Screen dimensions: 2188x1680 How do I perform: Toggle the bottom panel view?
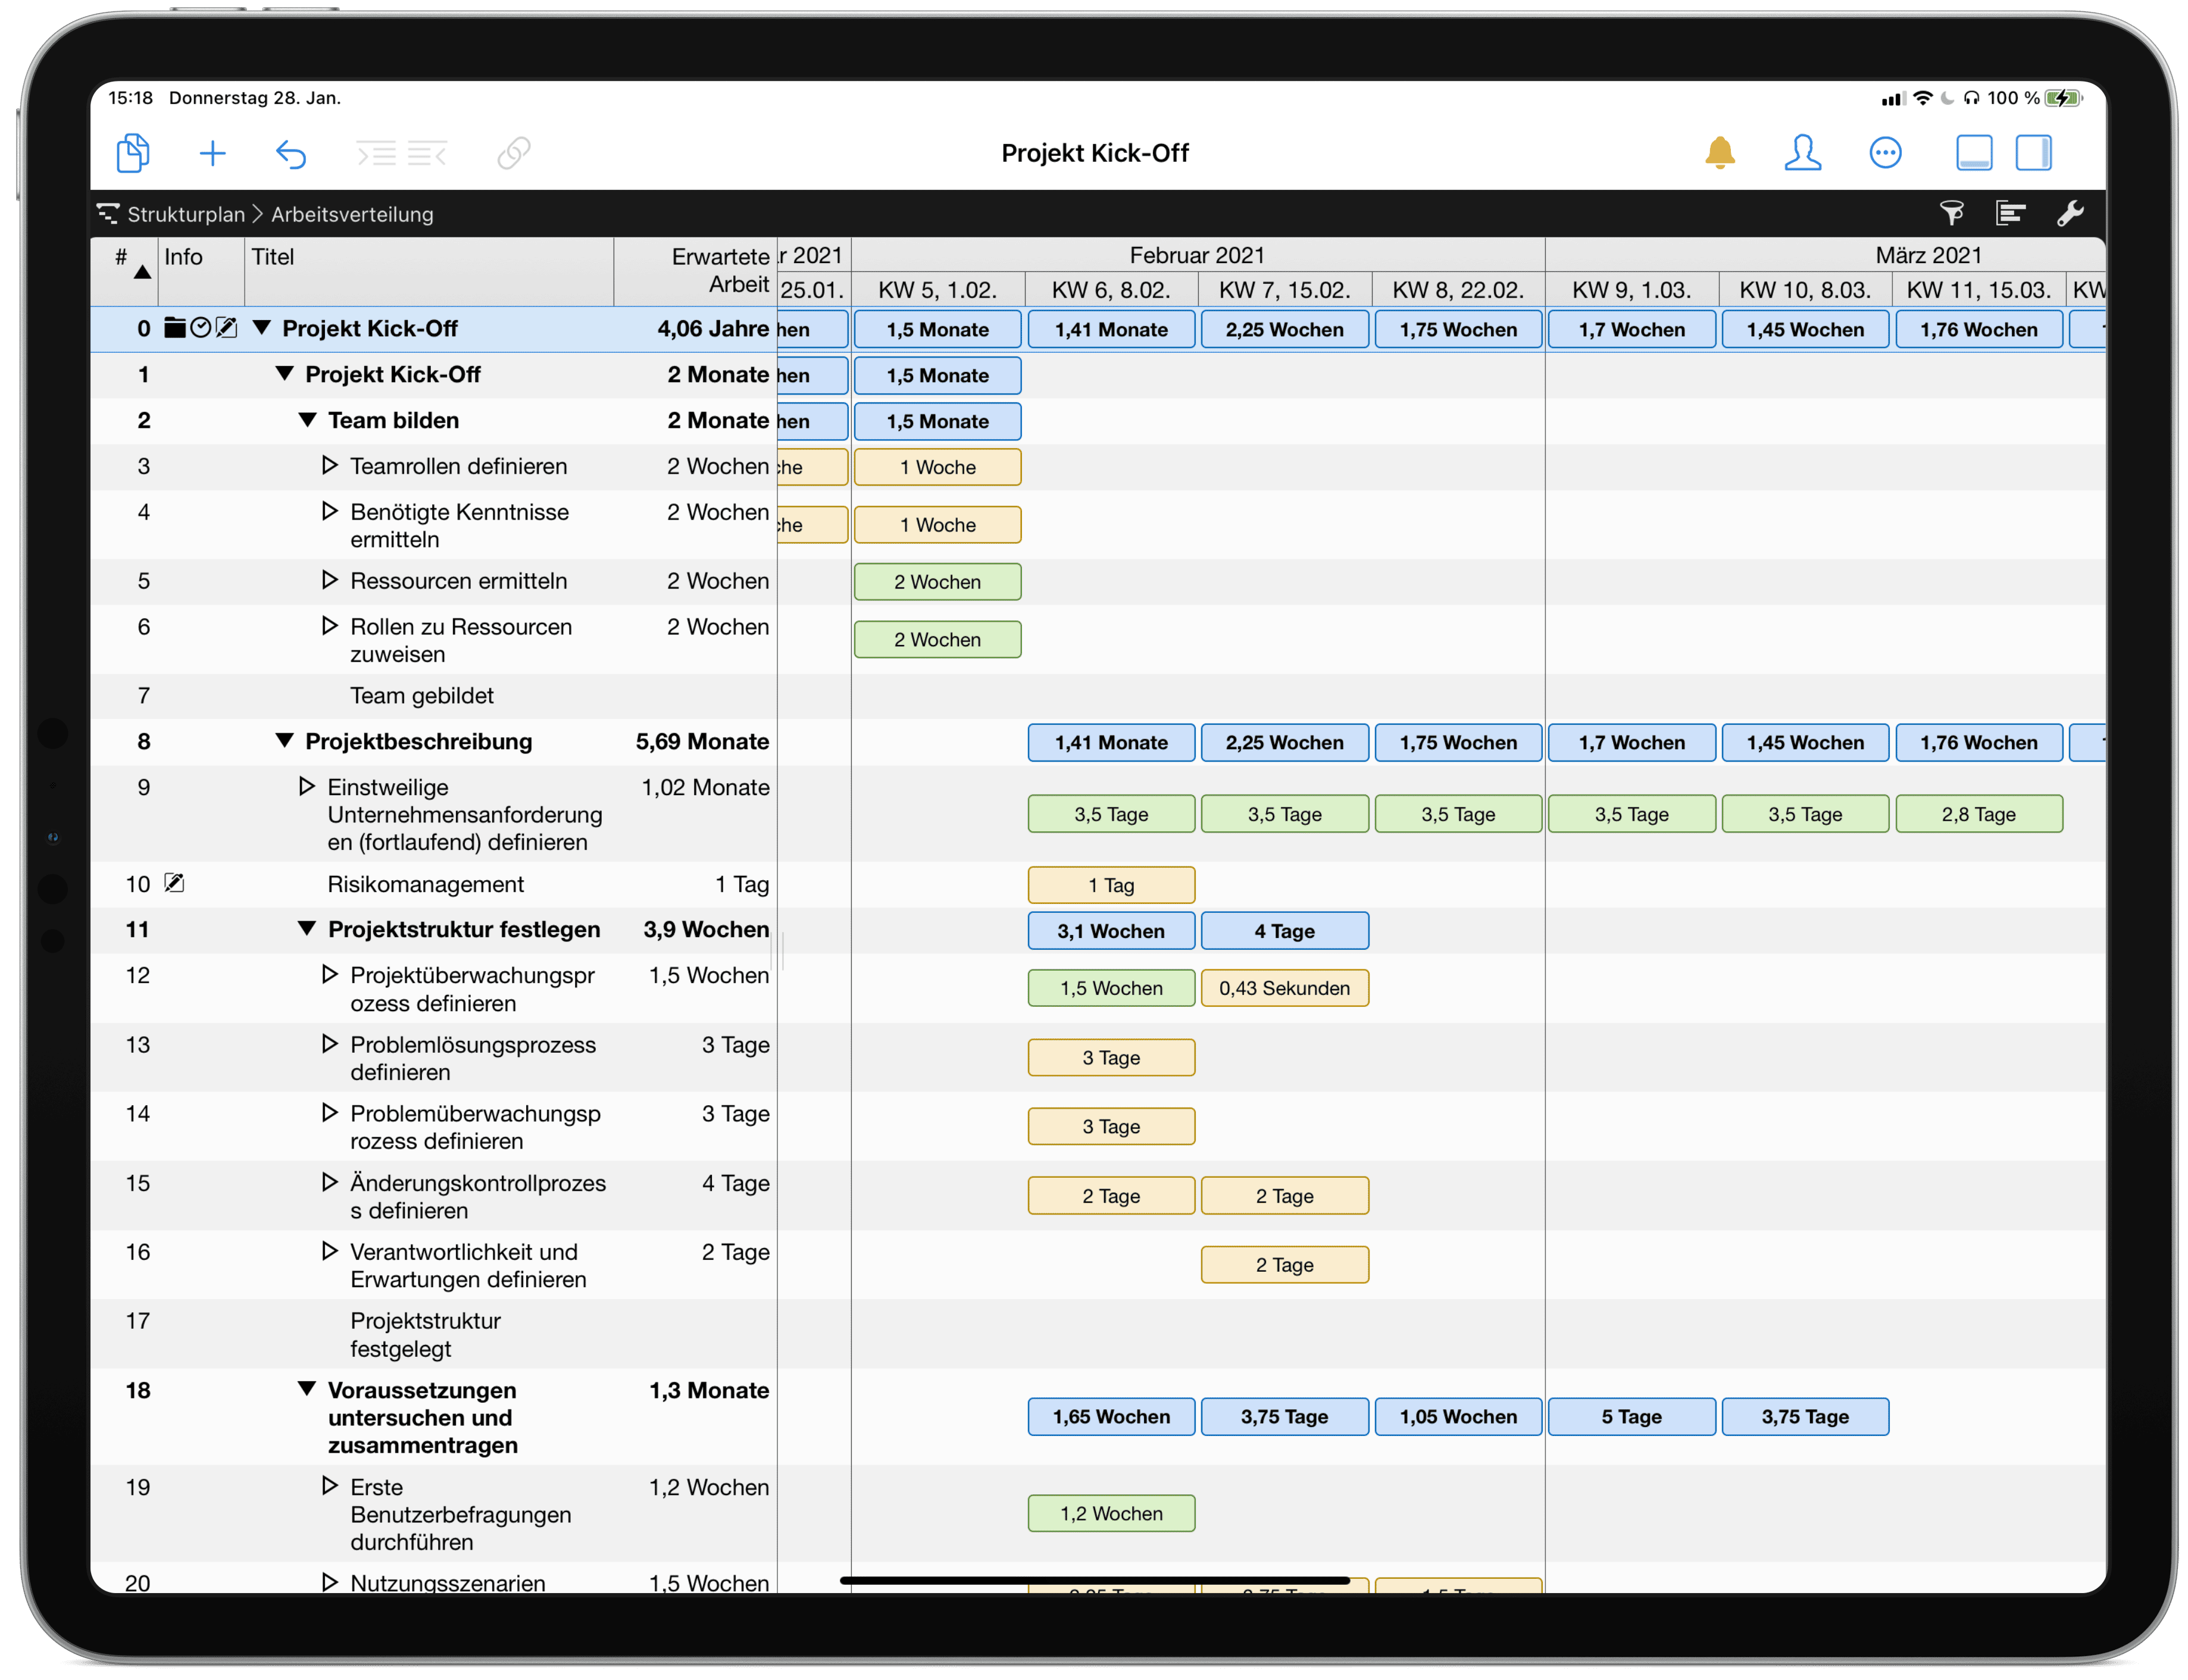[1974, 153]
